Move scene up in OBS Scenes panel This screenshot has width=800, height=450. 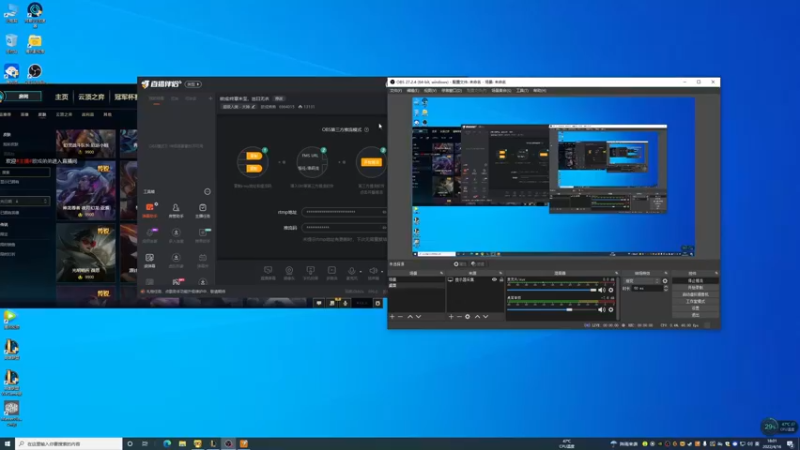click(x=410, y=317)
